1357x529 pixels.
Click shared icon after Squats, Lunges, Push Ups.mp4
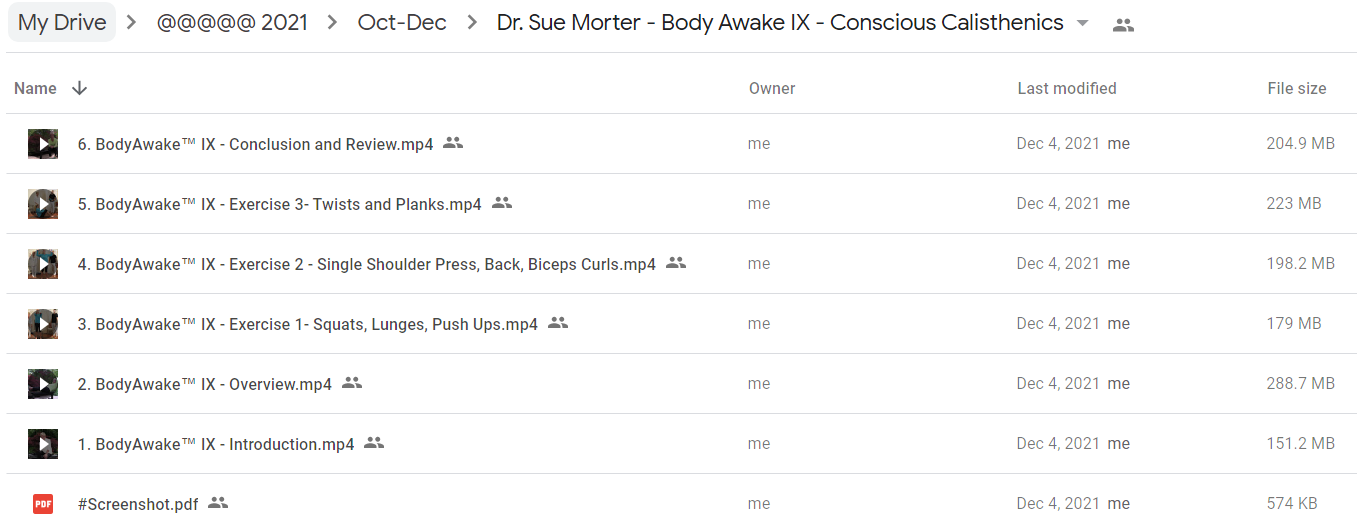point(558,323)
